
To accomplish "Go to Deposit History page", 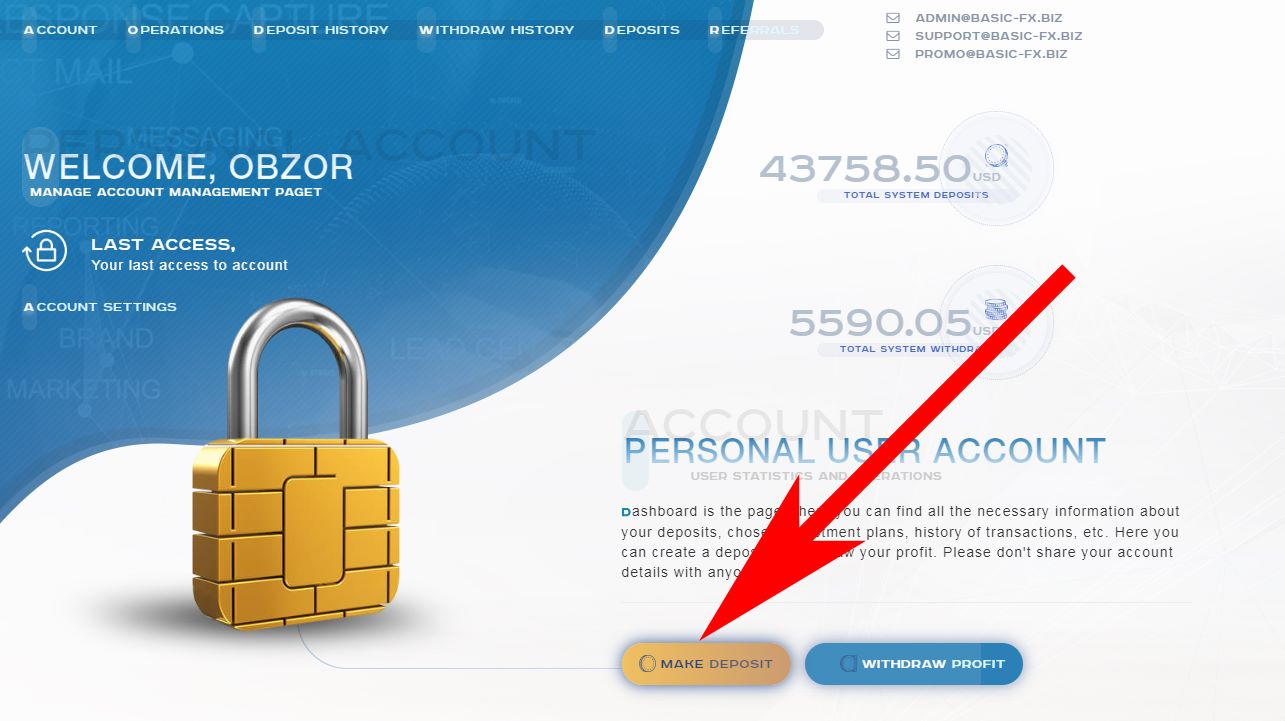I will click(x=321, y=30).
